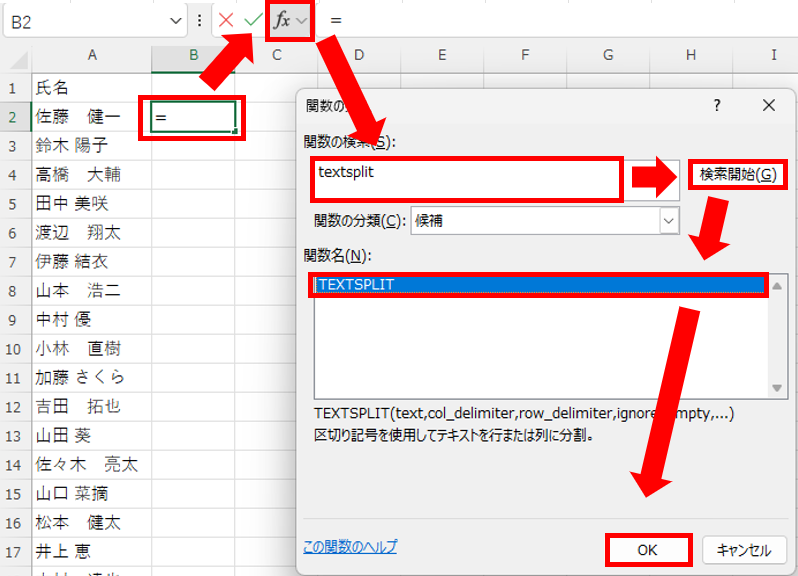The image size is (798, 576).
Task: Close the function insert dialog
Action: tap(768, 105)
